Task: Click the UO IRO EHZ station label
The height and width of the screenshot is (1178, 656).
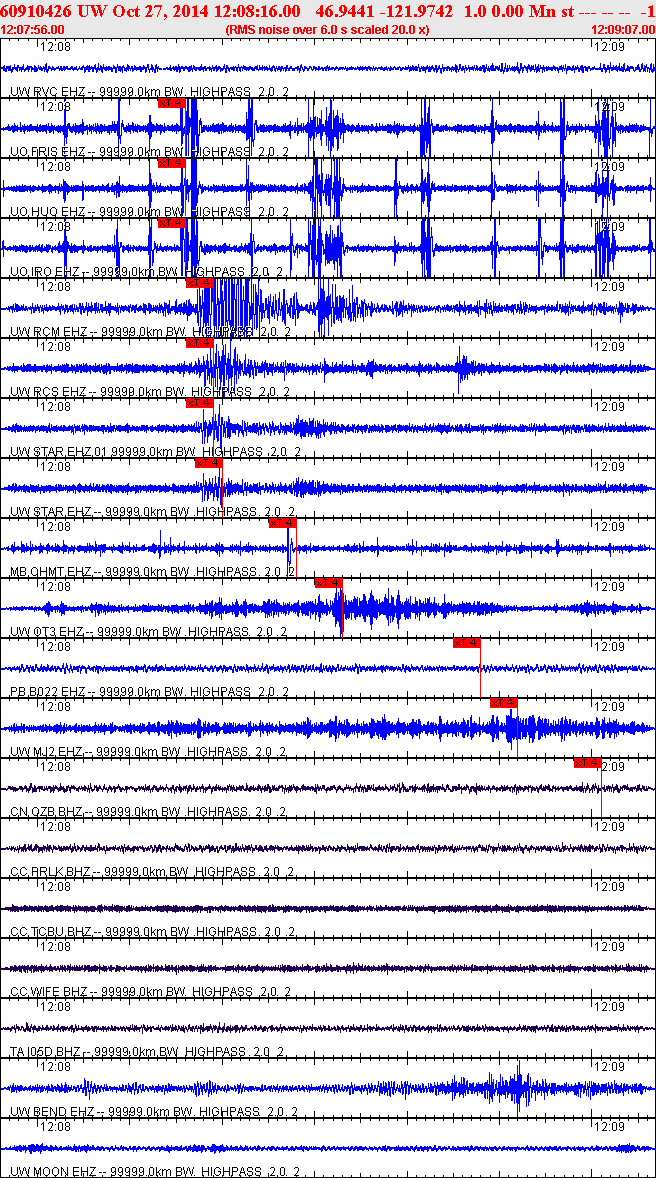Action: pyautogui.click(x=148, y=272)
